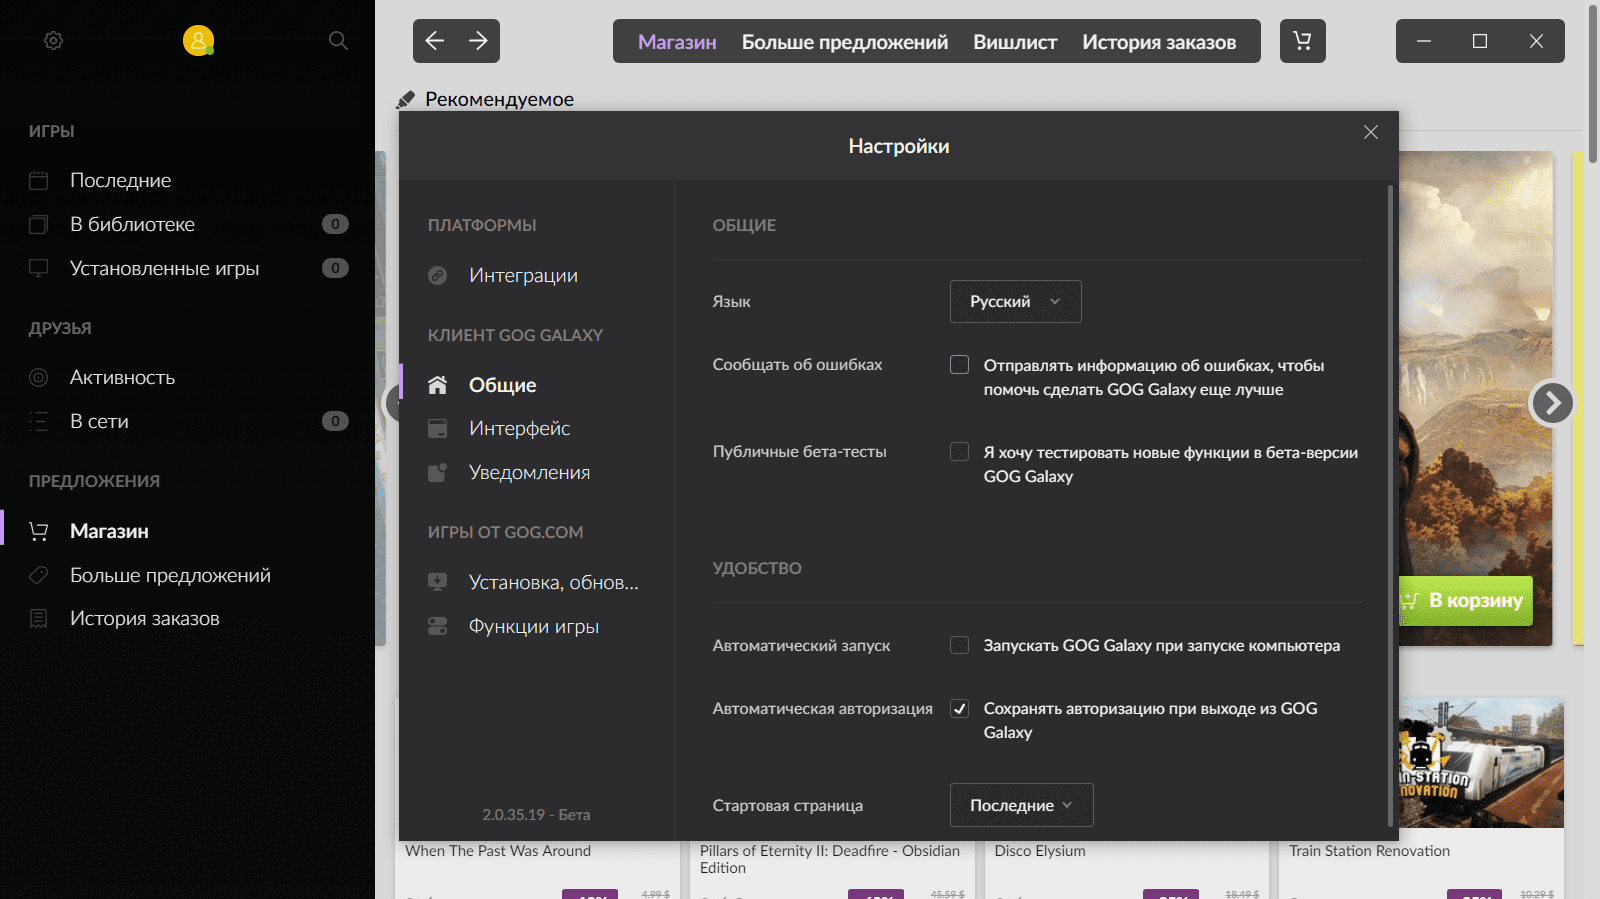
Task: Click the calendar icon beside Последние
Action: (39, 181)
